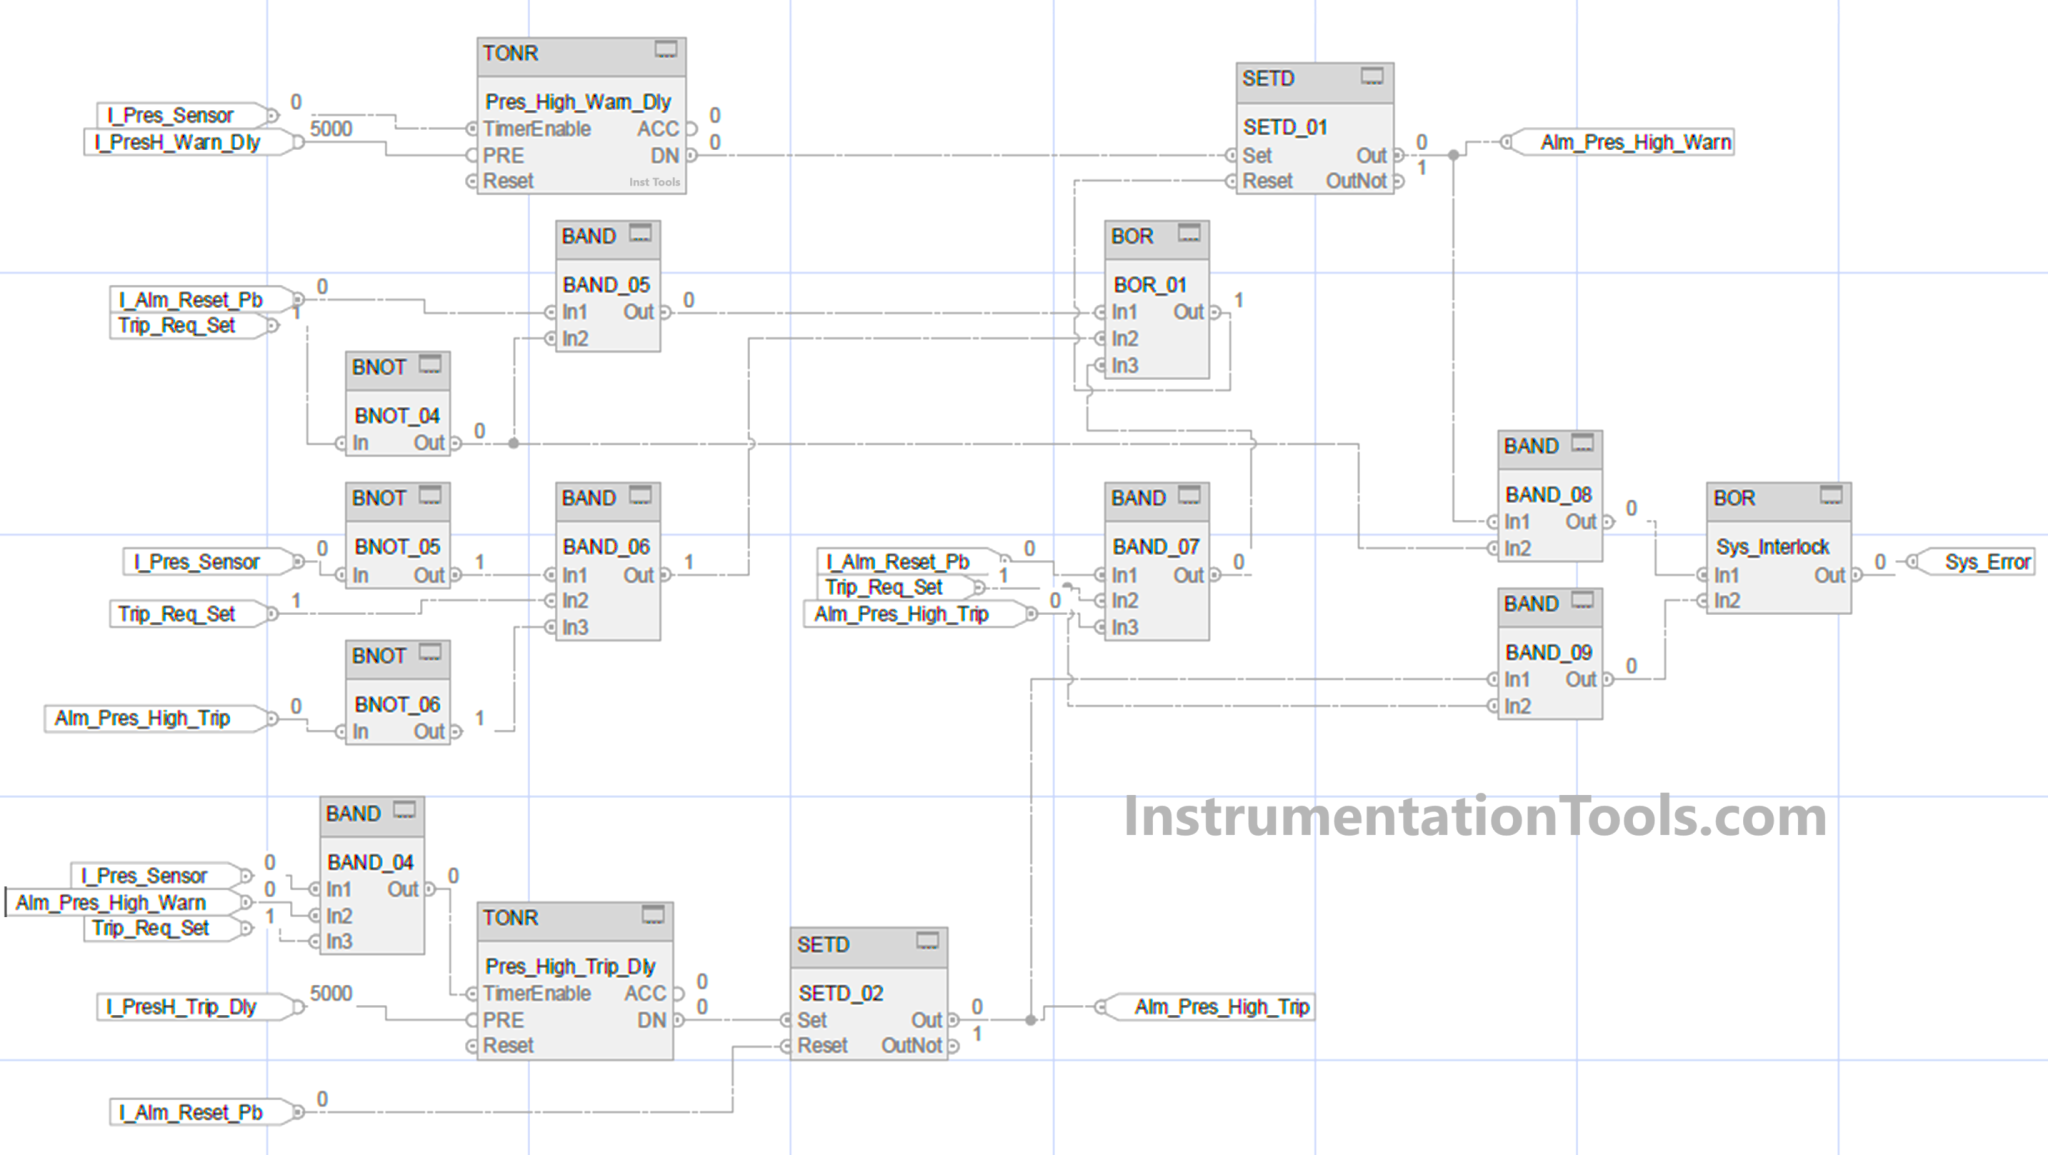Open properties button on Pres_High_Trip_Dly TONR block

[653, 915]
